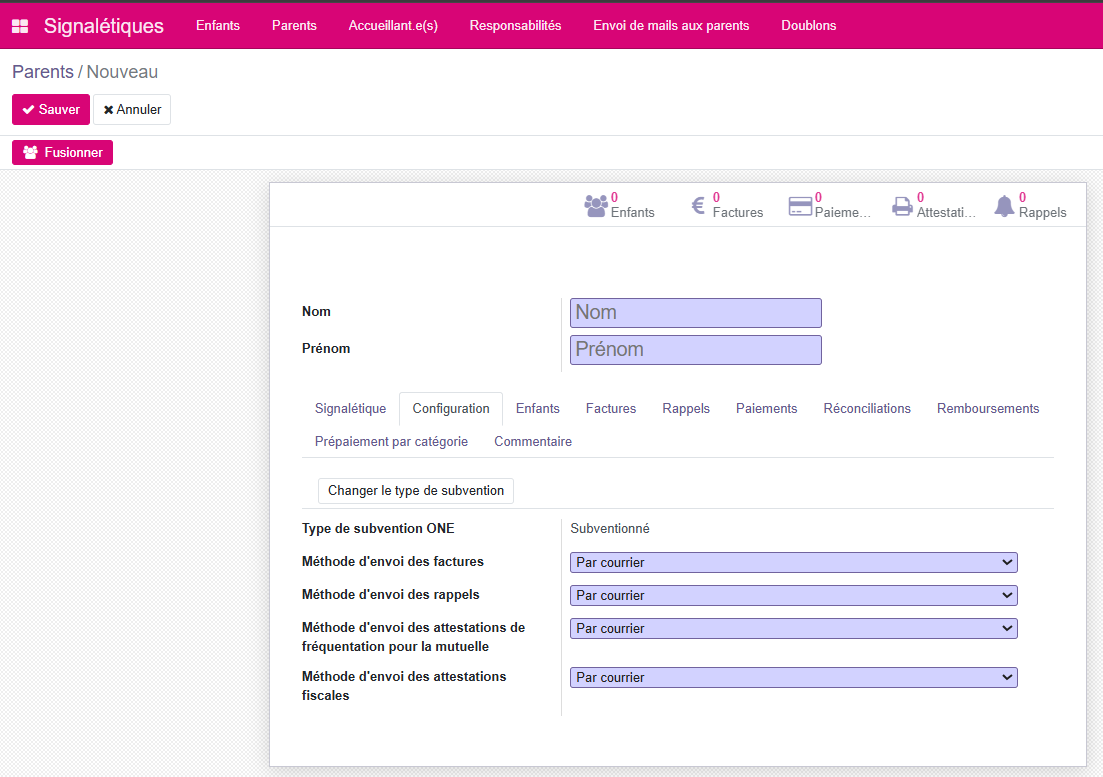Open the credit card Paiements stat icon
Viewport: 1103px width, 777px height.
[x=800, y=205]
